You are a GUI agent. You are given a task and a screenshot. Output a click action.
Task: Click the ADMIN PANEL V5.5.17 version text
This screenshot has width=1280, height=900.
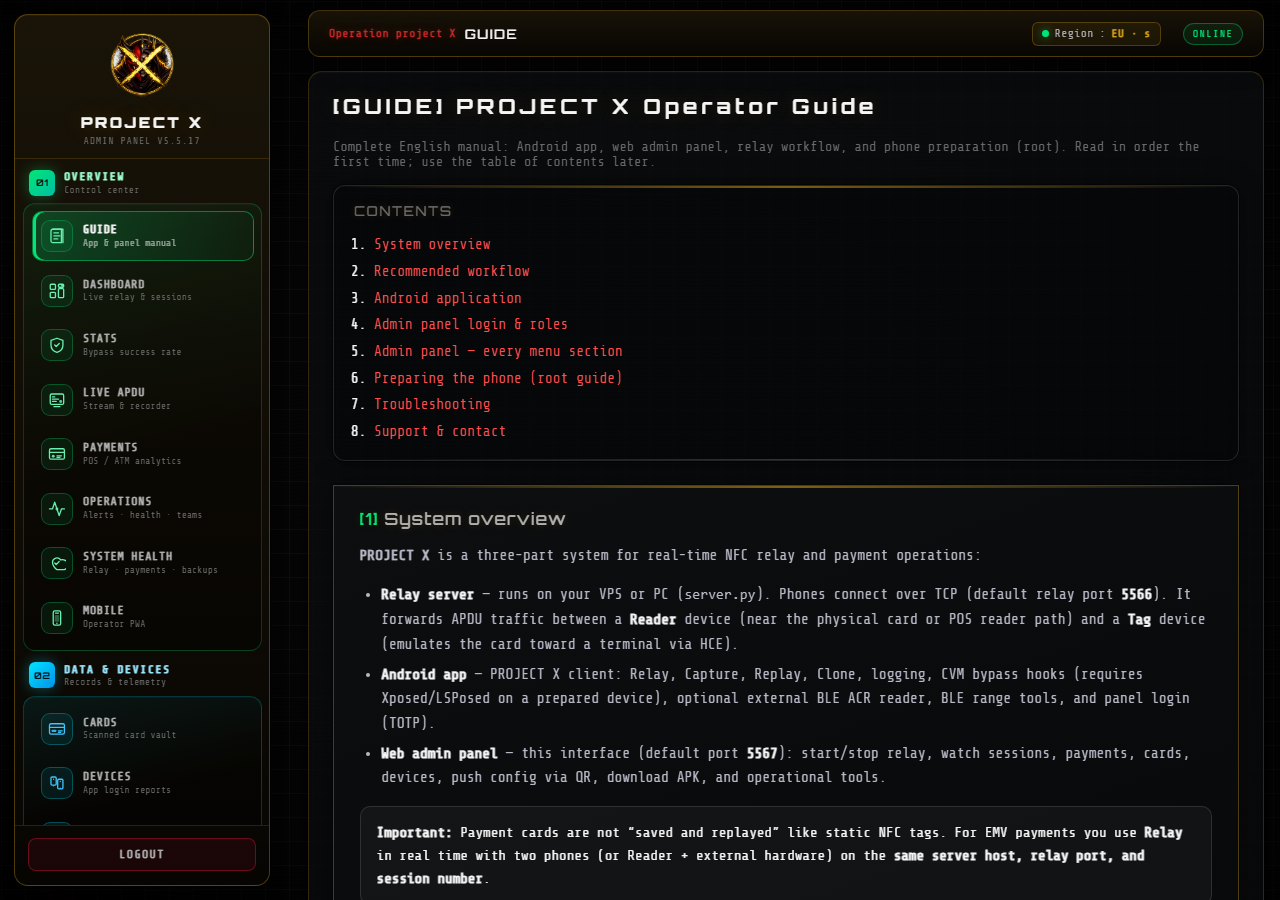(x=142, y=141)
